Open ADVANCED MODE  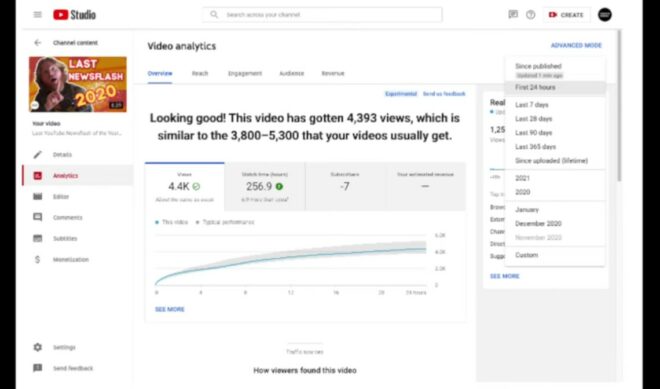pos(576,45)
